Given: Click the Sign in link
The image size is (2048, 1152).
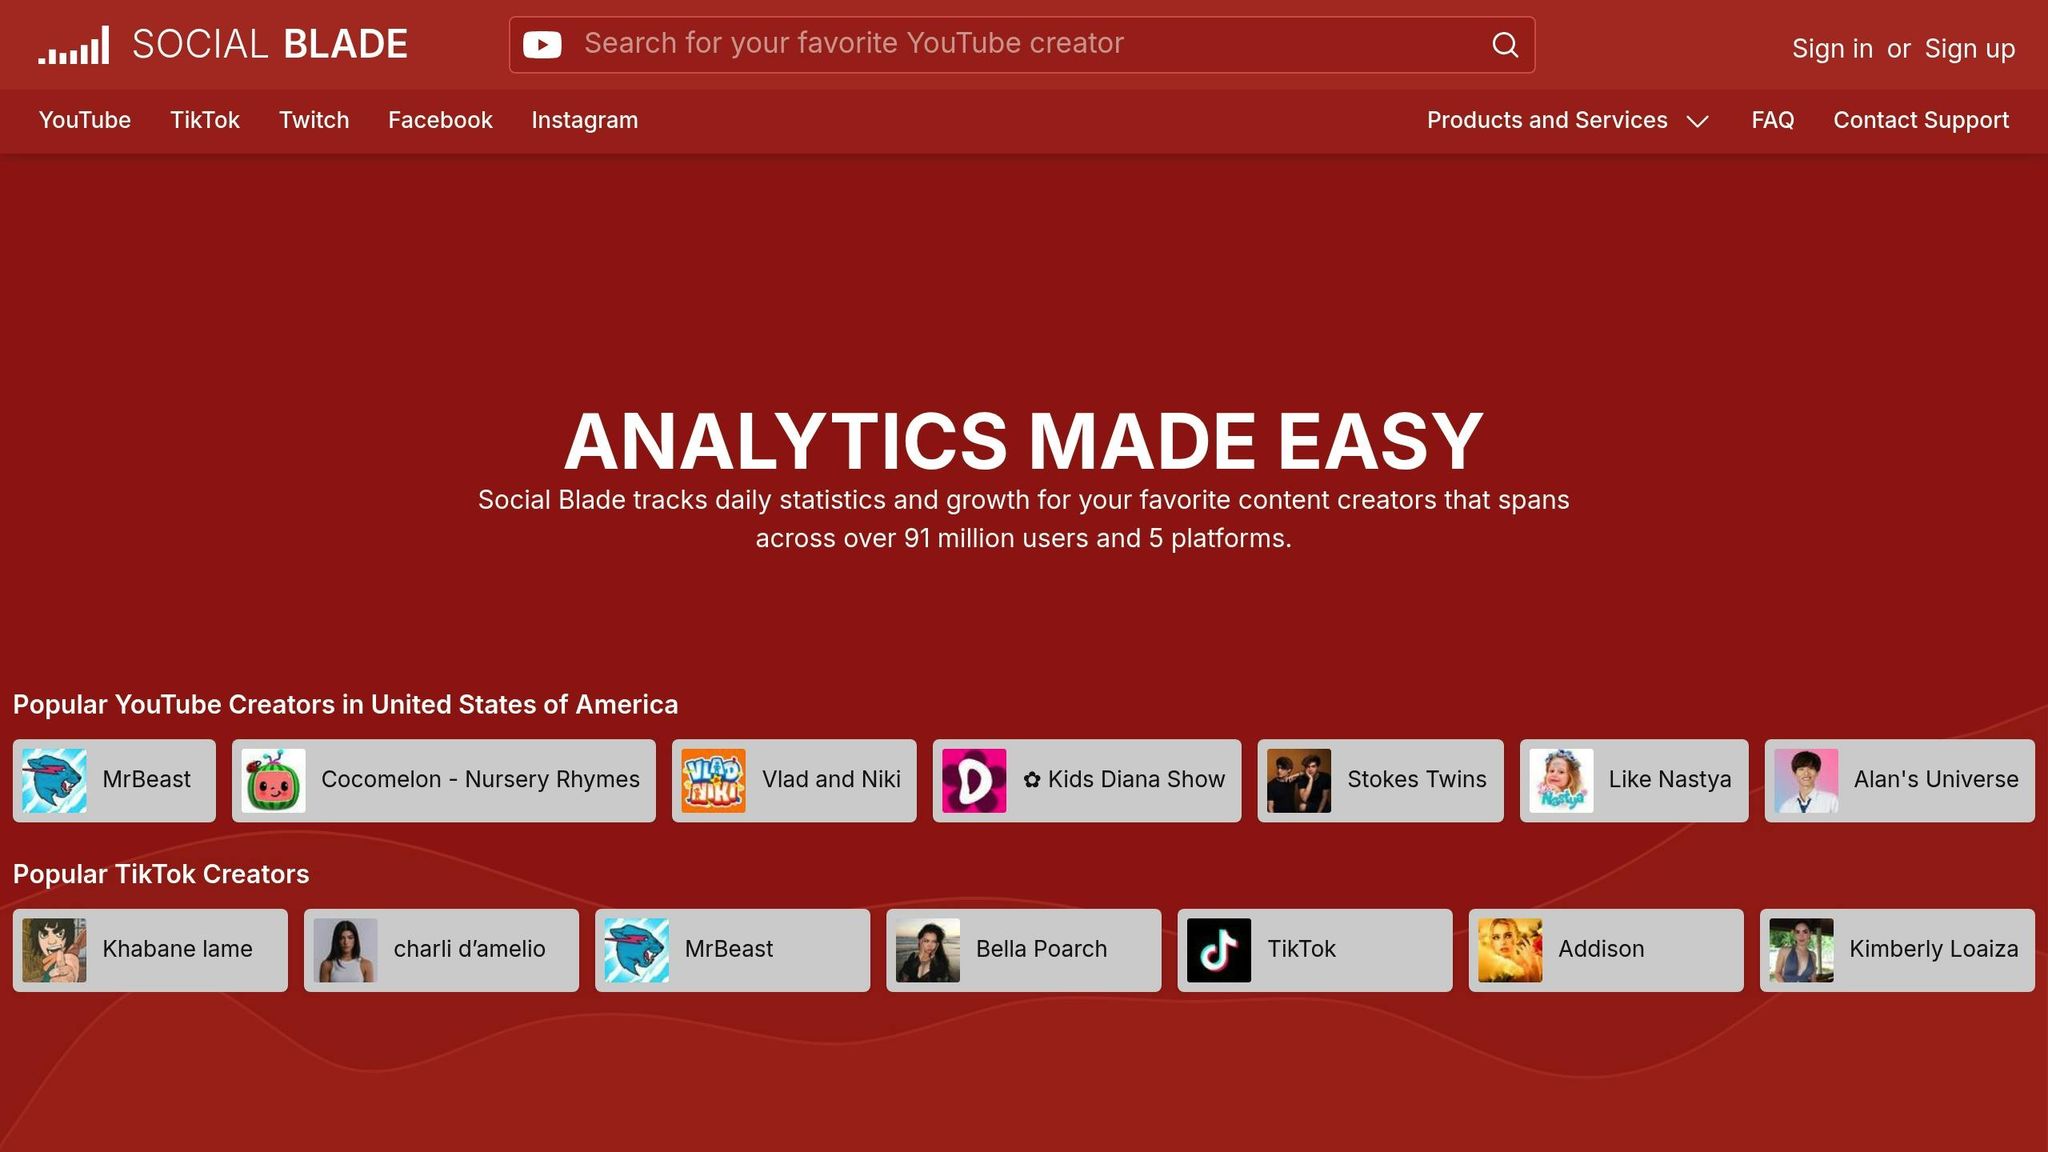Looking at the screenshot, I should coord(1831,48).
